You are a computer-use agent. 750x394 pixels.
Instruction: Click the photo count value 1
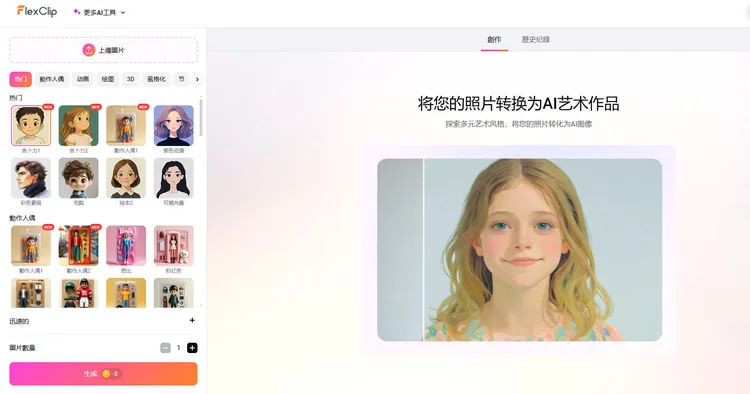point(178,348)
